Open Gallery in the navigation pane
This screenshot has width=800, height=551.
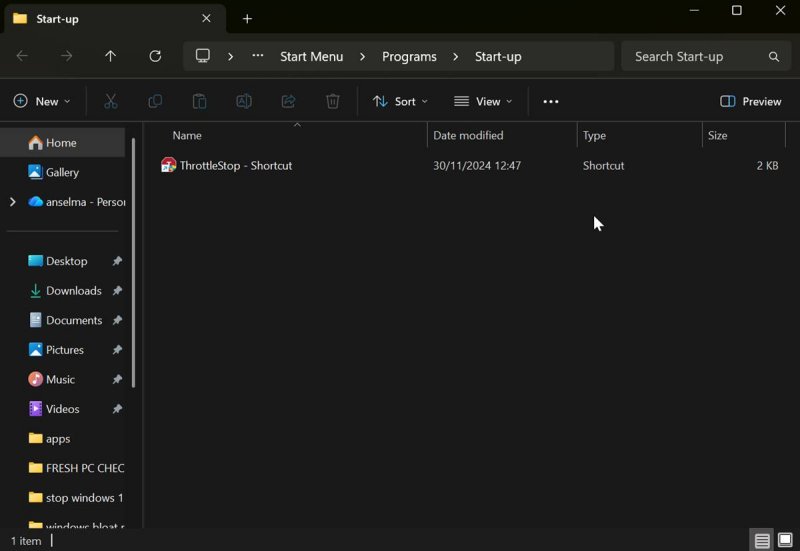coord(62,172)
